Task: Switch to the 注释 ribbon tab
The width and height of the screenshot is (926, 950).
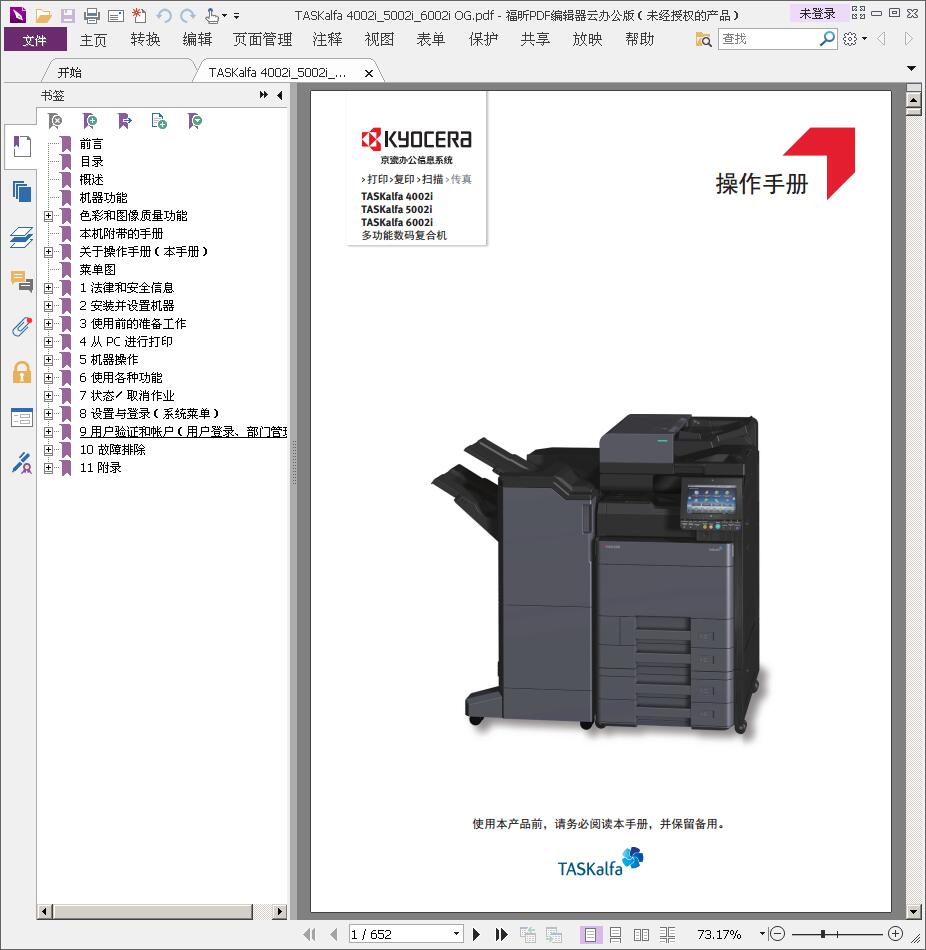Action: 327,40
